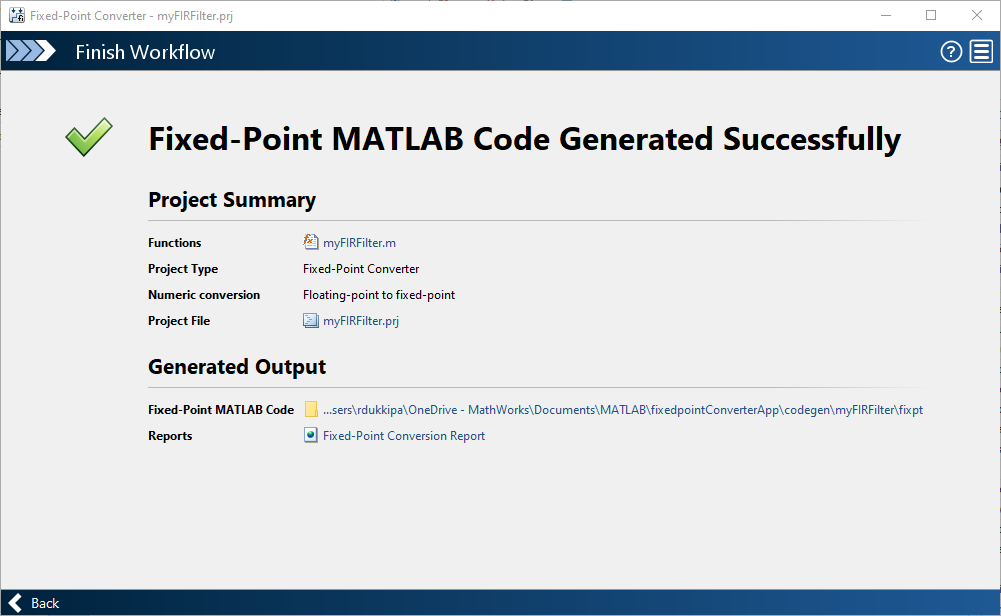
Task: Click the Back arrow icon
Action: click(x=15, y=603)
